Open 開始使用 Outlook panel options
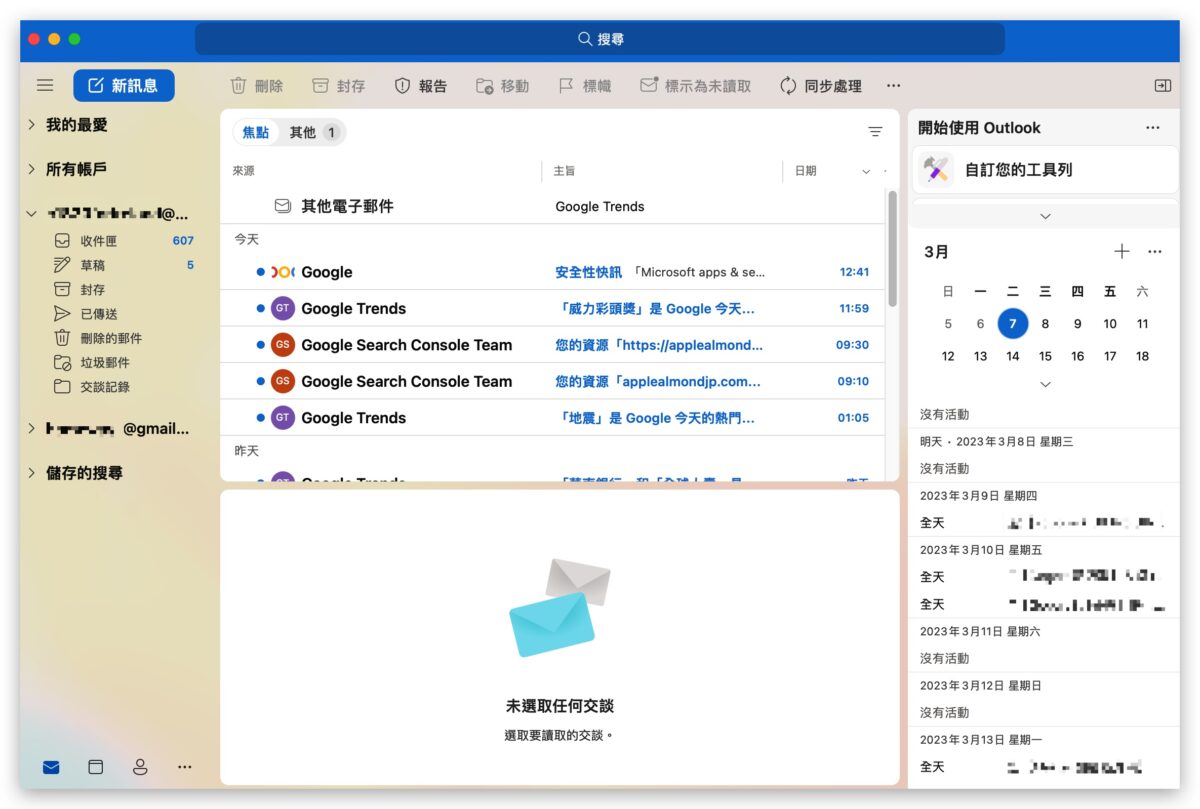This screenshot has width=1200, height=809. 1153,128
